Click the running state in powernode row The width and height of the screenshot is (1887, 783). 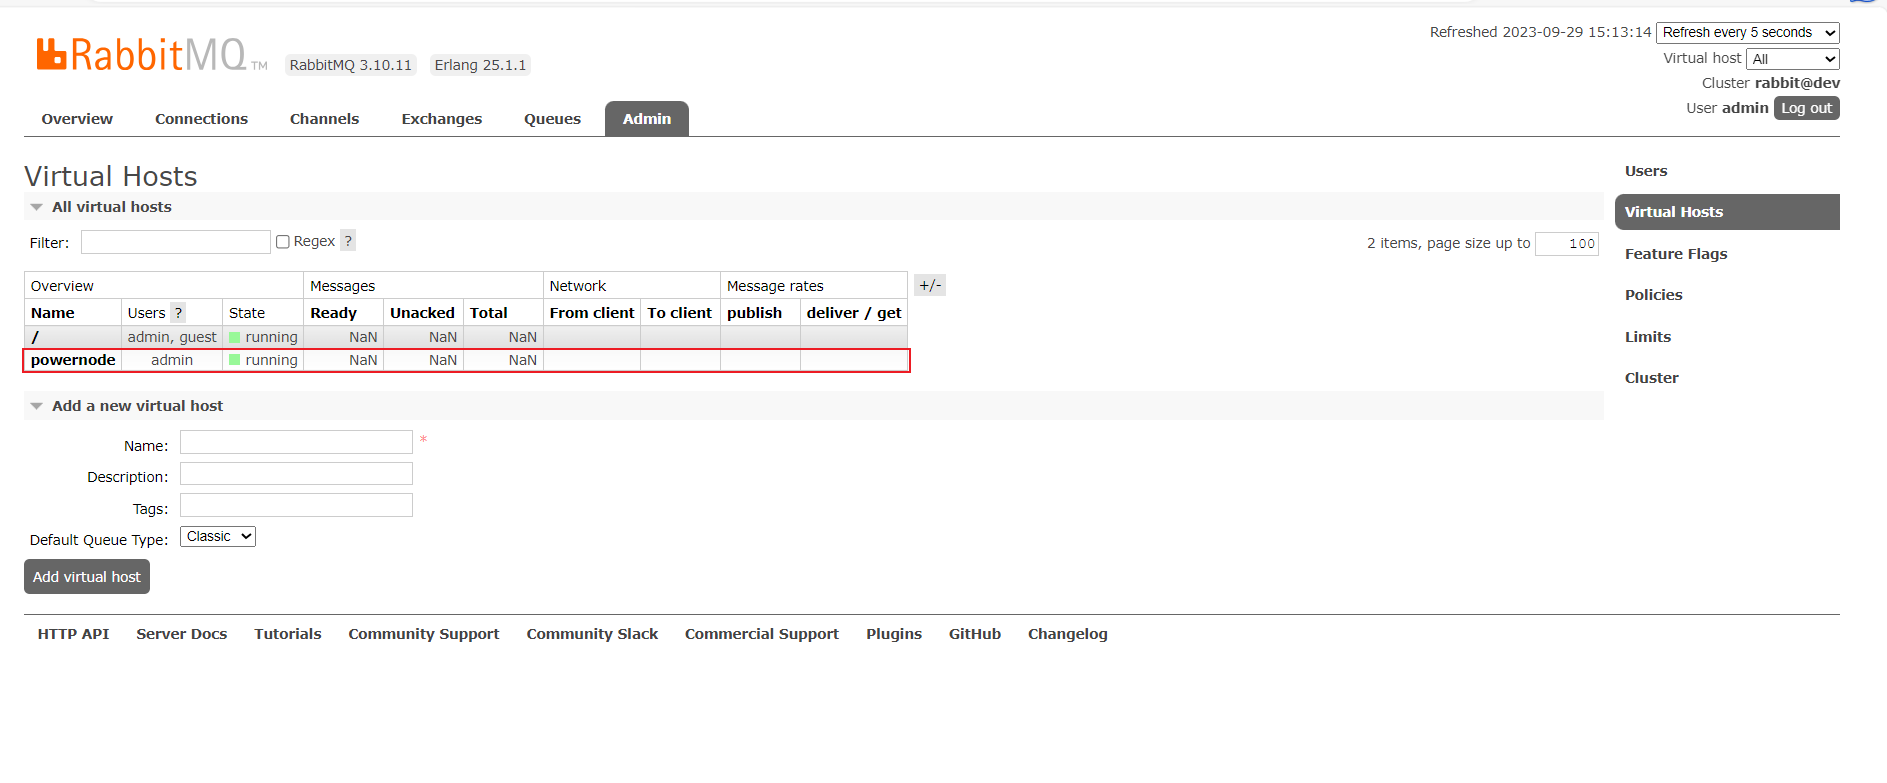click(x=264, y=360)
